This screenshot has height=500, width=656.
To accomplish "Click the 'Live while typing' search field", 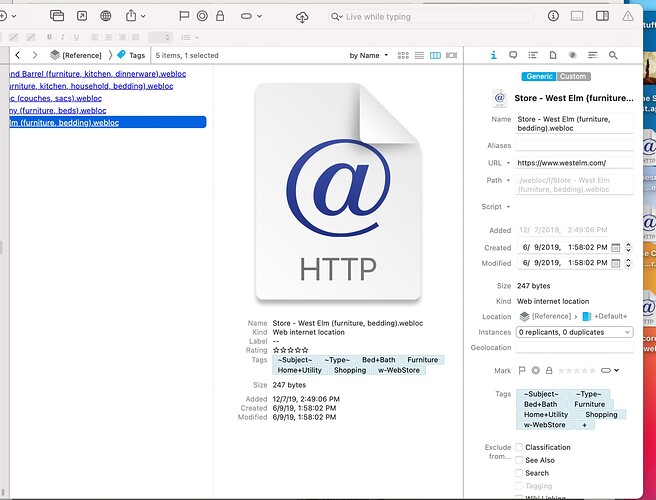I will click(431, 17).
